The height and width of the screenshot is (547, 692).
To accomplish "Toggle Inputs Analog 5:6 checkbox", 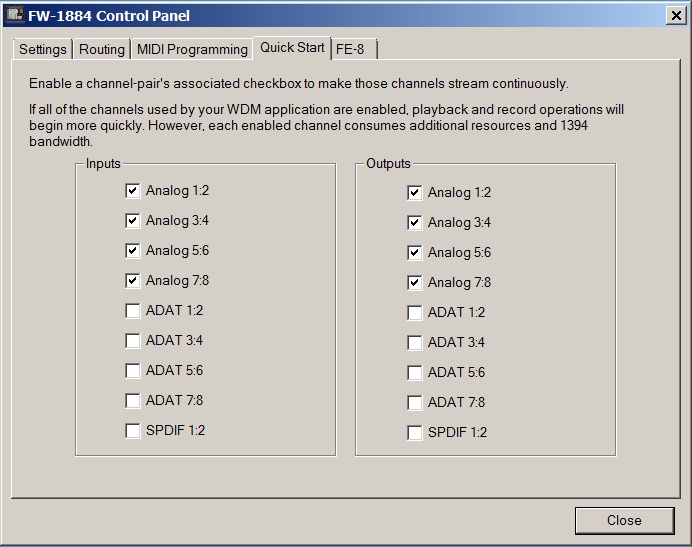I will (132, 251).
